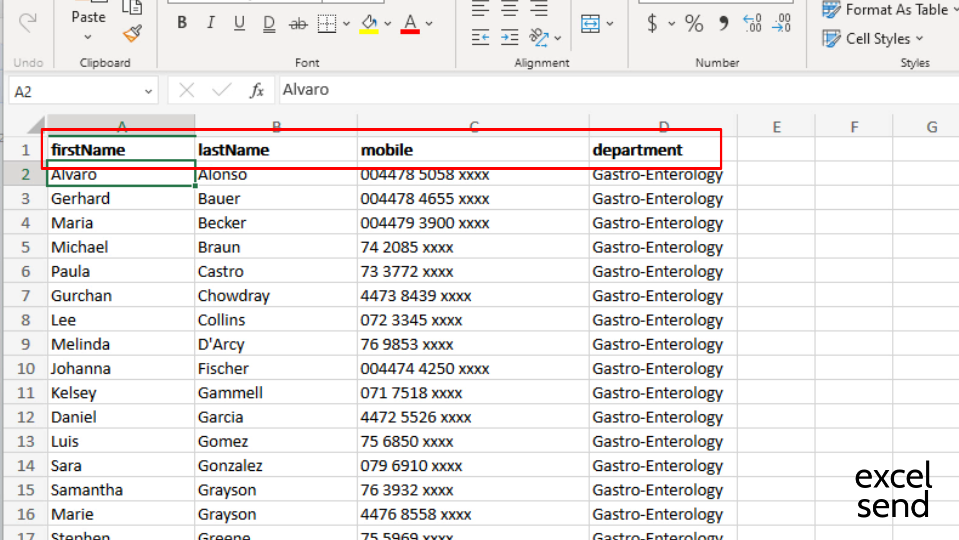Confirm formula bar entry
Image resolution: width=959 pixels, height=540 pixels.
tap(221, 91)
